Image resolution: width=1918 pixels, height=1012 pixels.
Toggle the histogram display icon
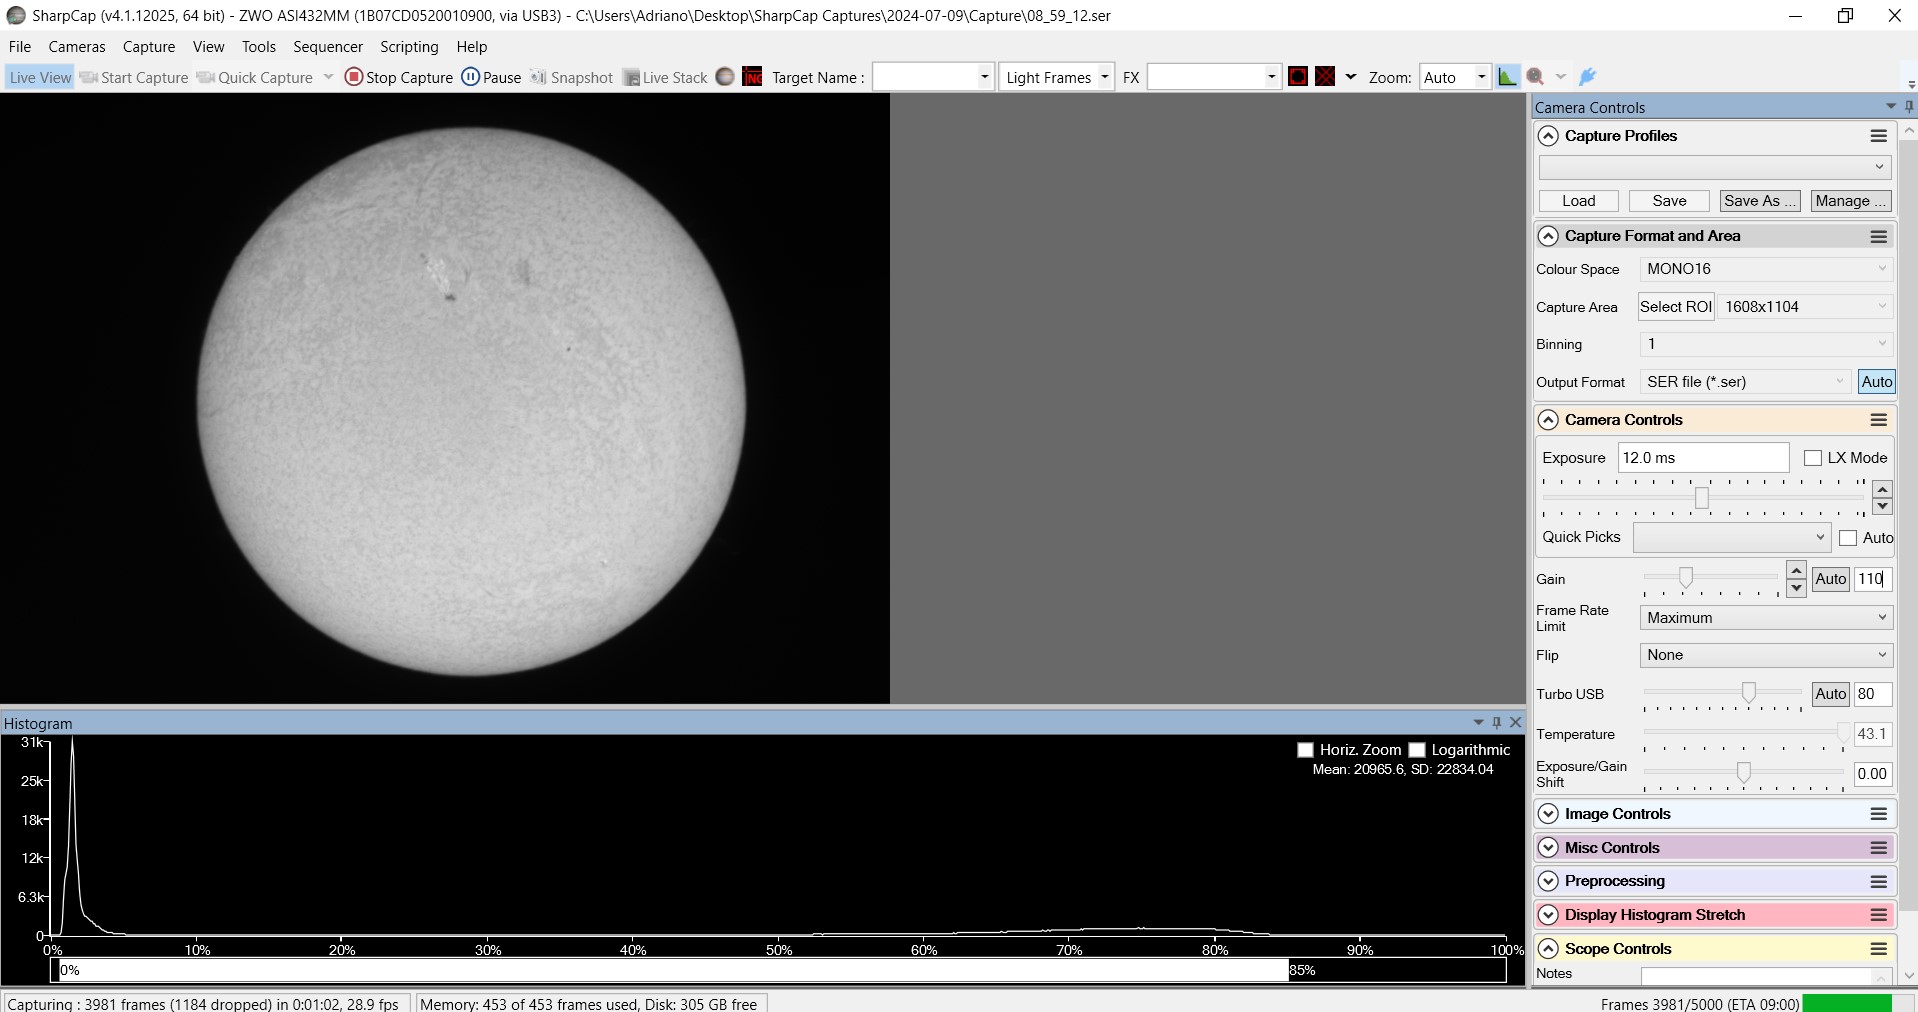pos(1507,77)
